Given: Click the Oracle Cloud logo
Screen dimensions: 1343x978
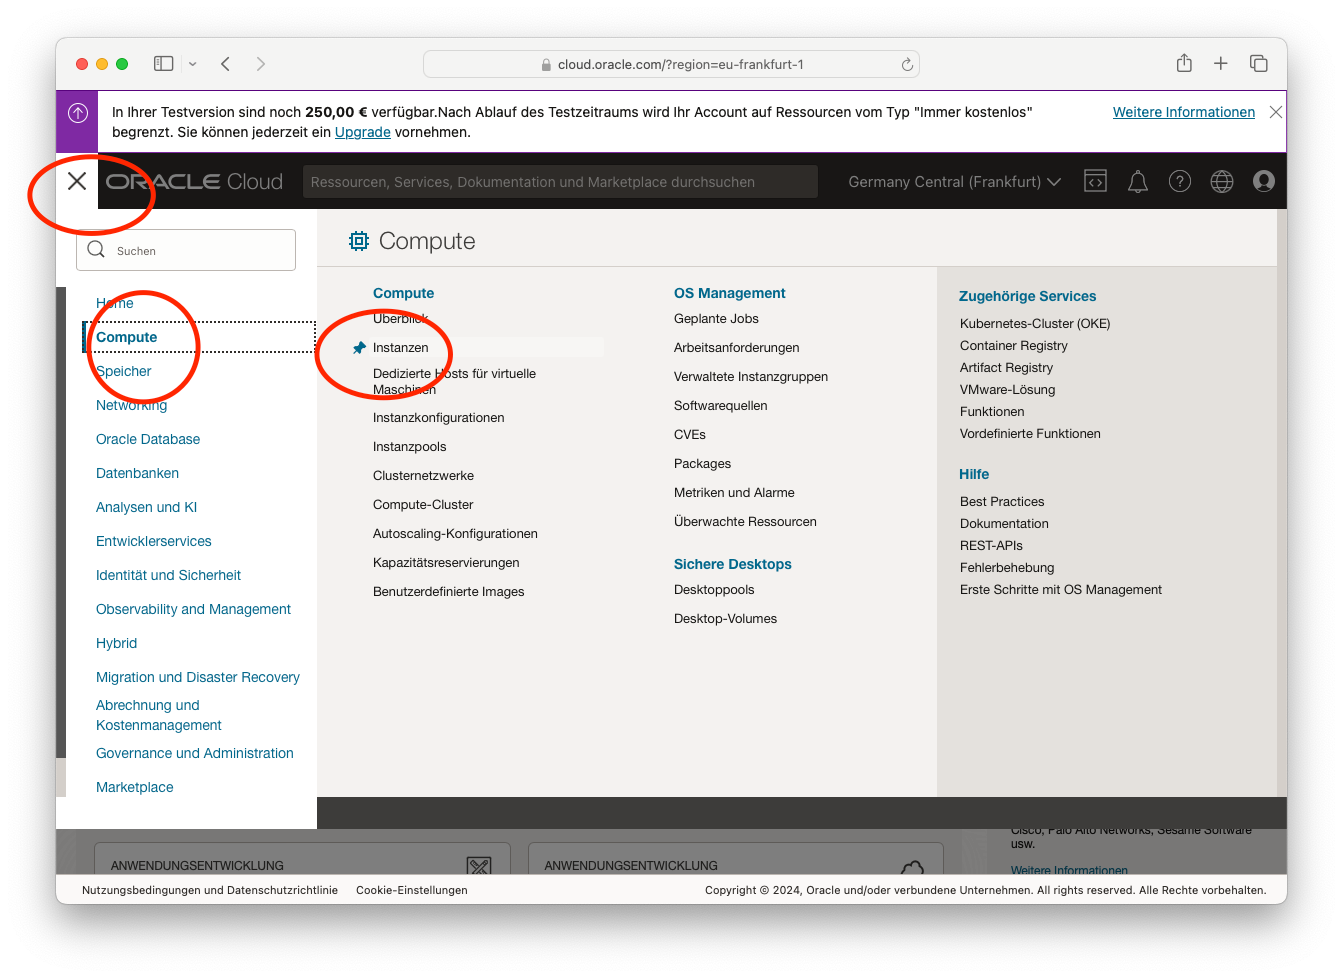Looking at the screenshot, I should tap(195, 182).
